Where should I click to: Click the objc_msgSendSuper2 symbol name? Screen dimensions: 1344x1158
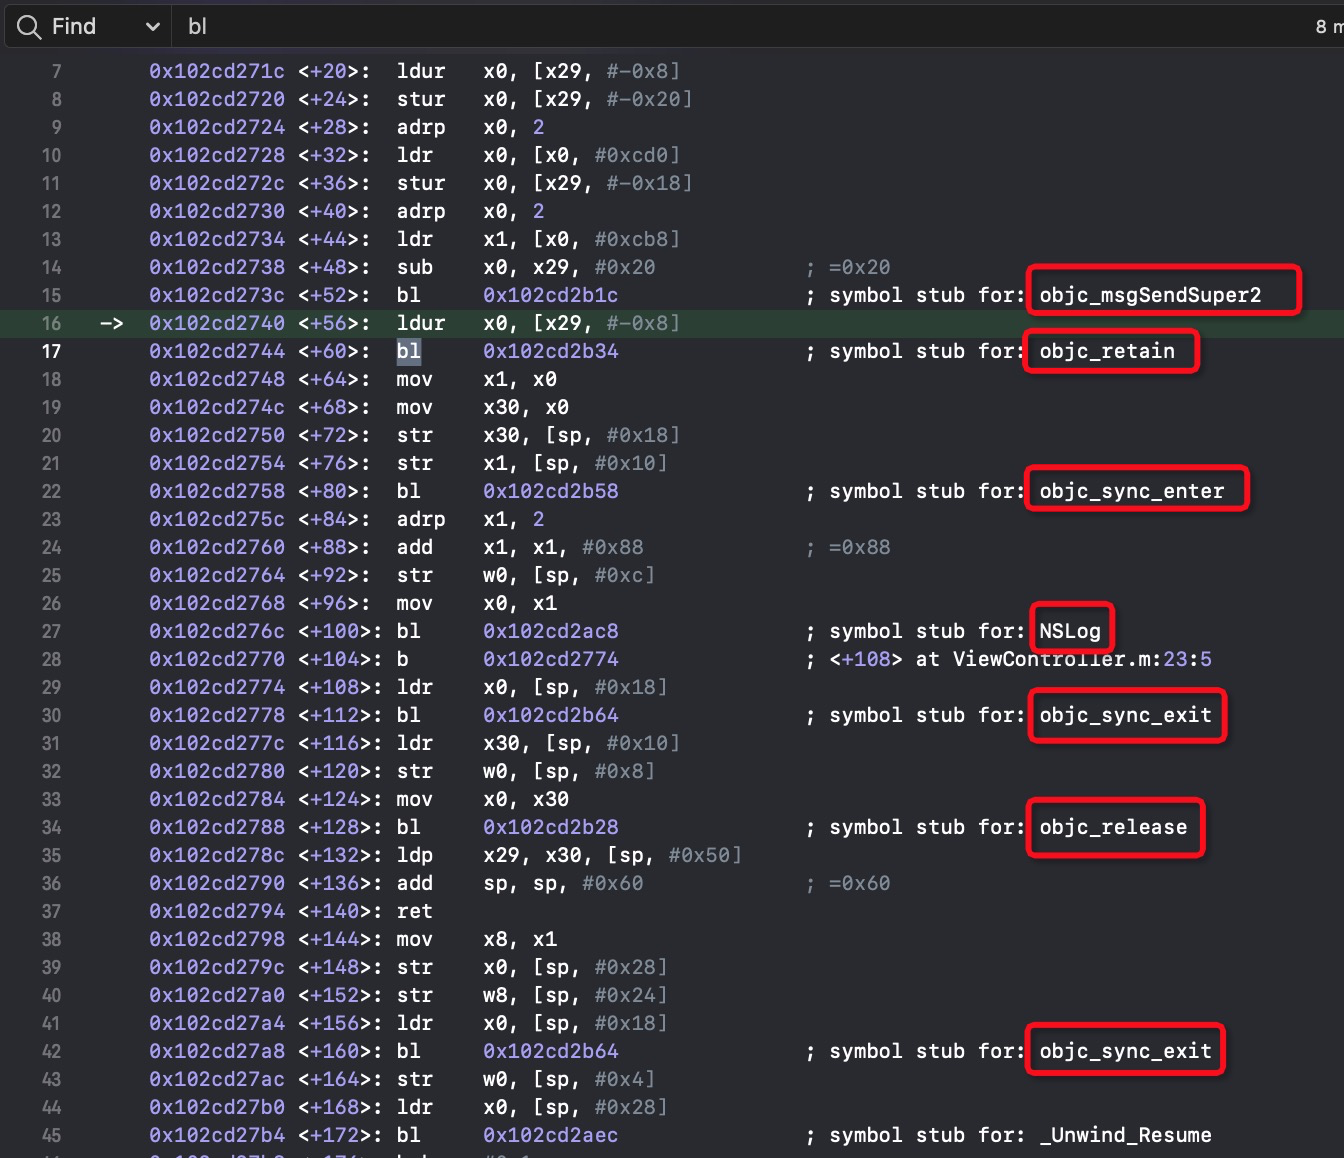coord(1150,295)
